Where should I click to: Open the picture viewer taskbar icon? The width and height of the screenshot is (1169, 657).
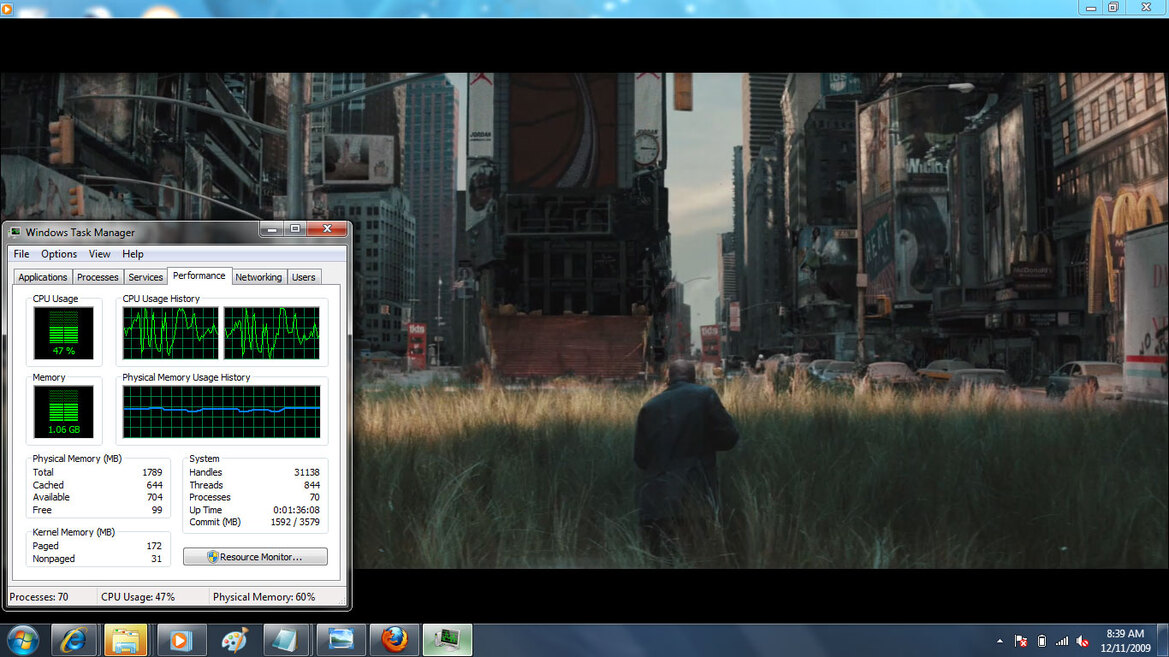(x=341, y=640)
